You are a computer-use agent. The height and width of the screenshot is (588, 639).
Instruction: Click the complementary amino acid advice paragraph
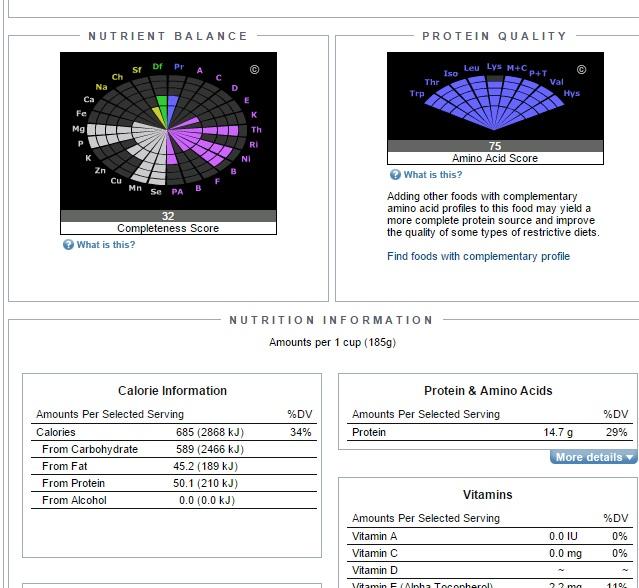493,214
